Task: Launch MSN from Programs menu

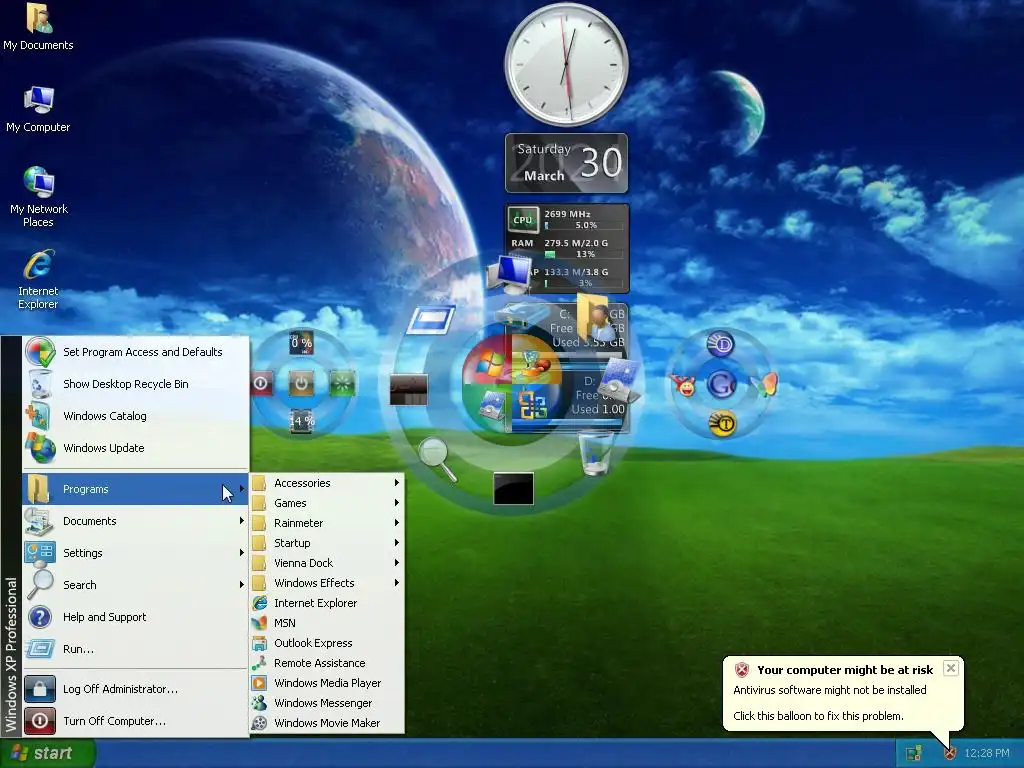Action: click(327, 623)
